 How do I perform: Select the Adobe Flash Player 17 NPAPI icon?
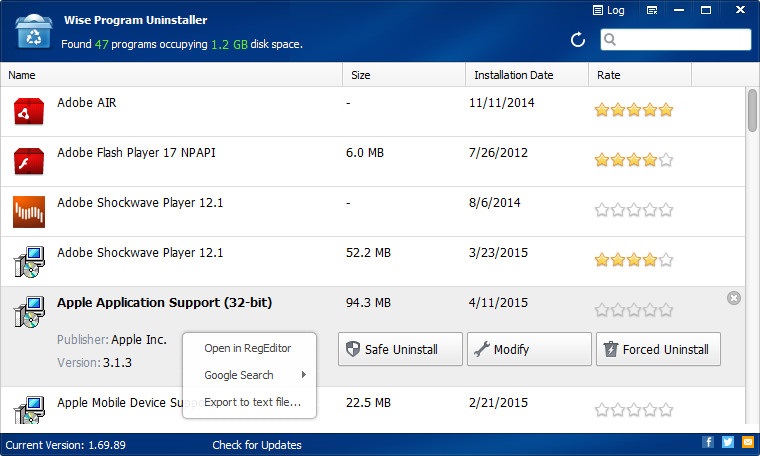[x=29, y=161]
